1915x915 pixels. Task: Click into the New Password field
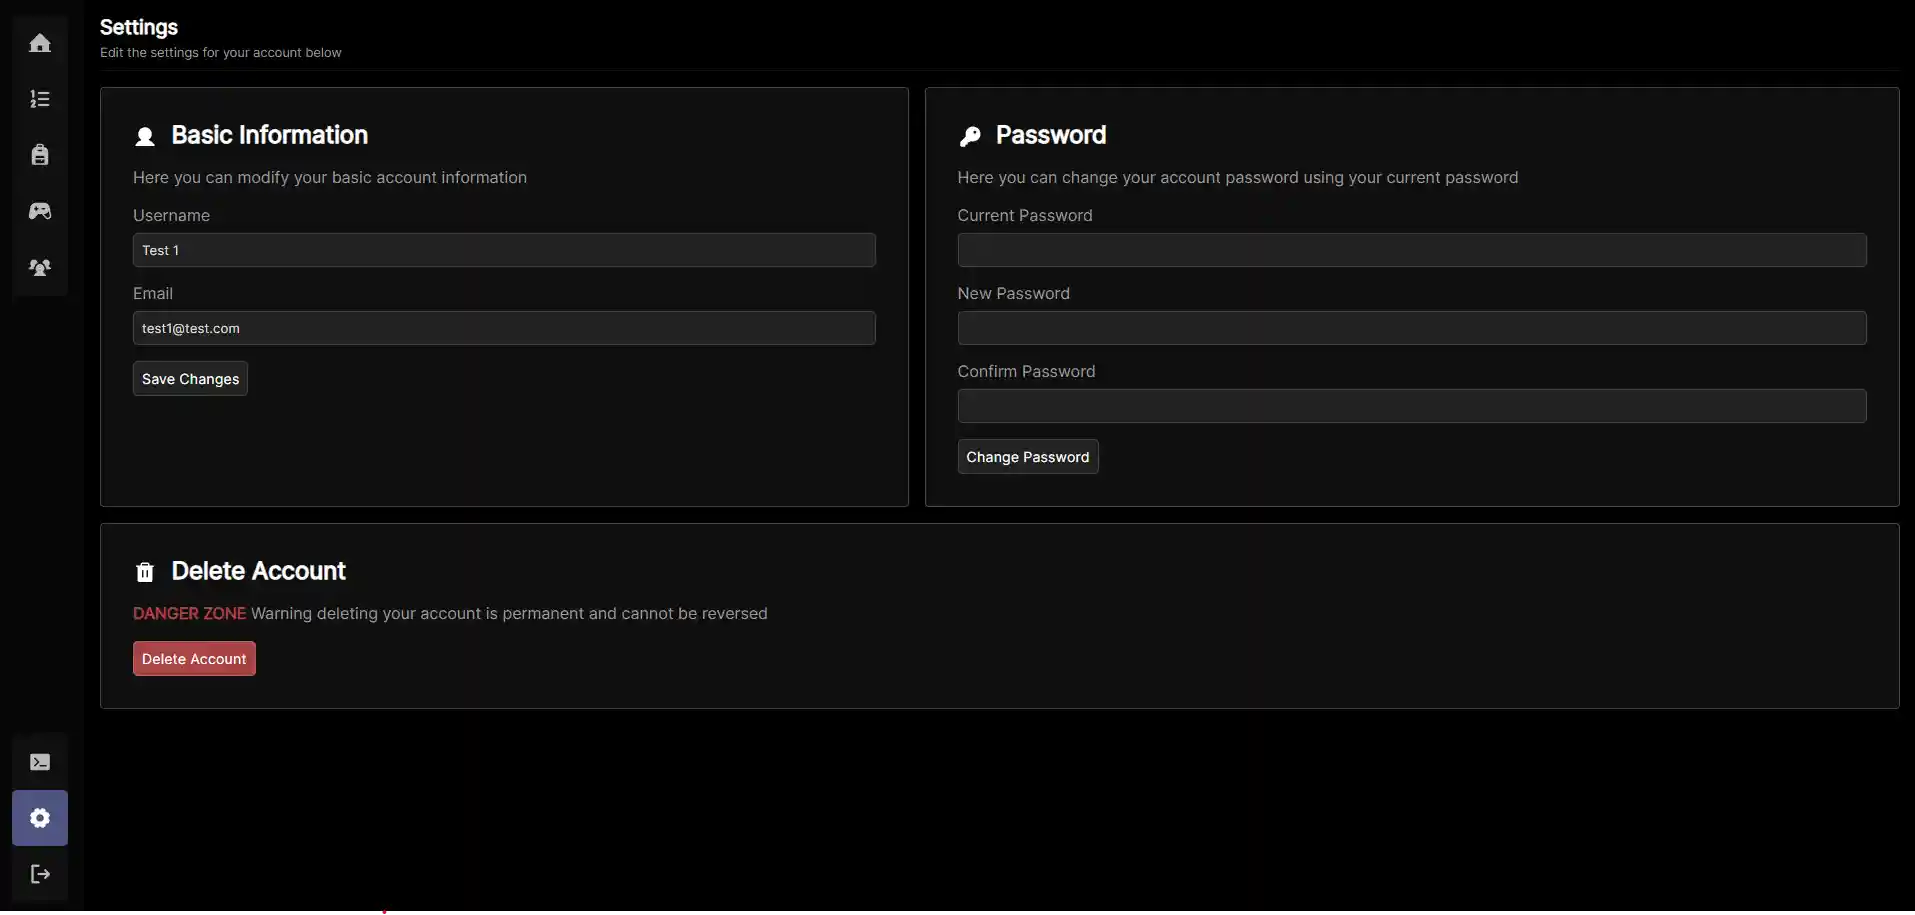pyautogui.click(x=1411, y=328)
